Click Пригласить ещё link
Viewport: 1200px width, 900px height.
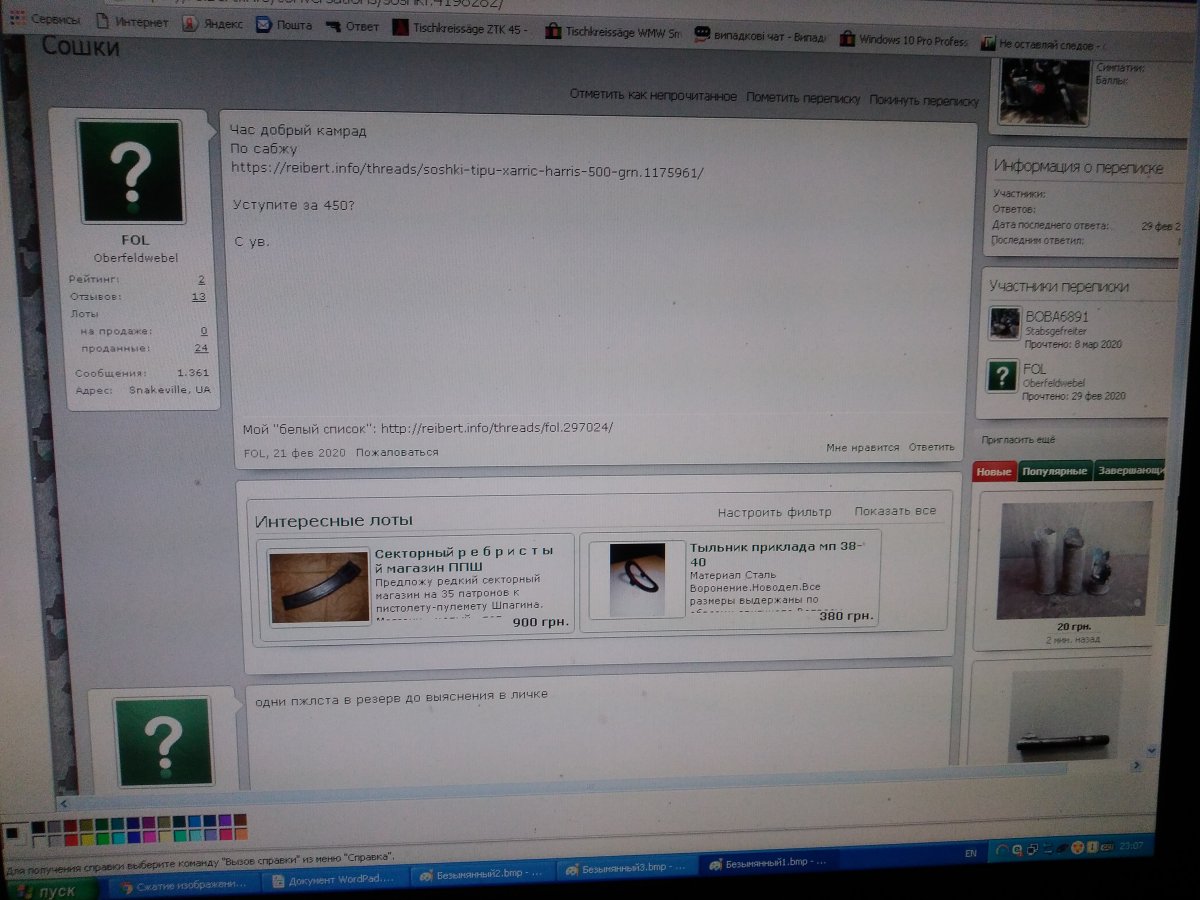1018,440
